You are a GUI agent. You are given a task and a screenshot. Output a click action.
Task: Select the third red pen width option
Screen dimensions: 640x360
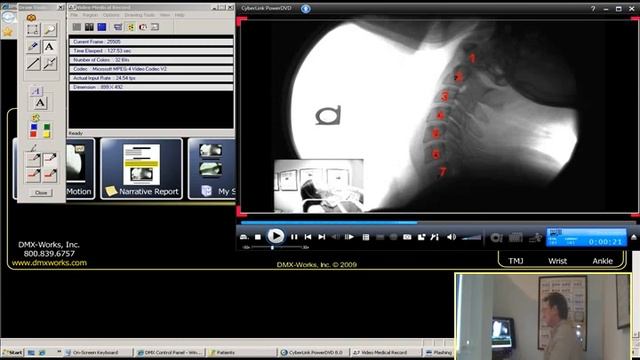point(33,175)
